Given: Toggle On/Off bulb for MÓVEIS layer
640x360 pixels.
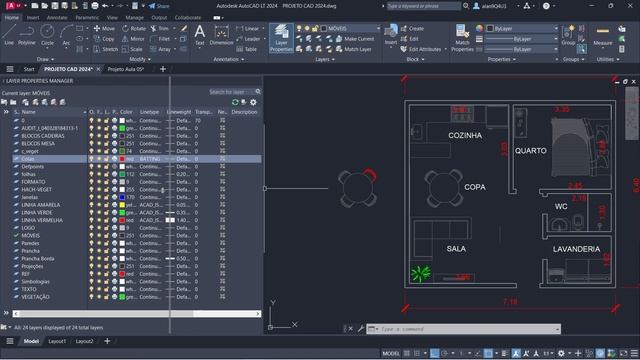Looking at the screenshot, I should point(91,236).
